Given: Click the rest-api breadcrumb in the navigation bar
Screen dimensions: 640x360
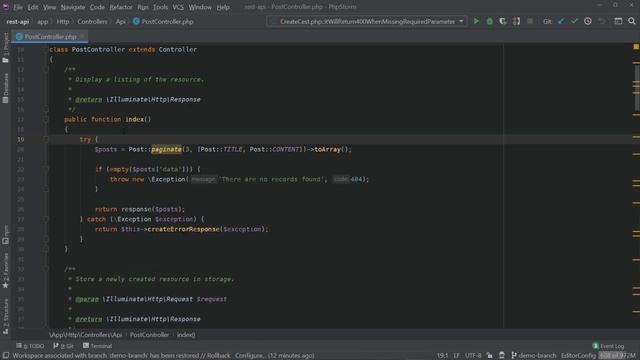Looking at the screenshot, I should tap(18, 22).
